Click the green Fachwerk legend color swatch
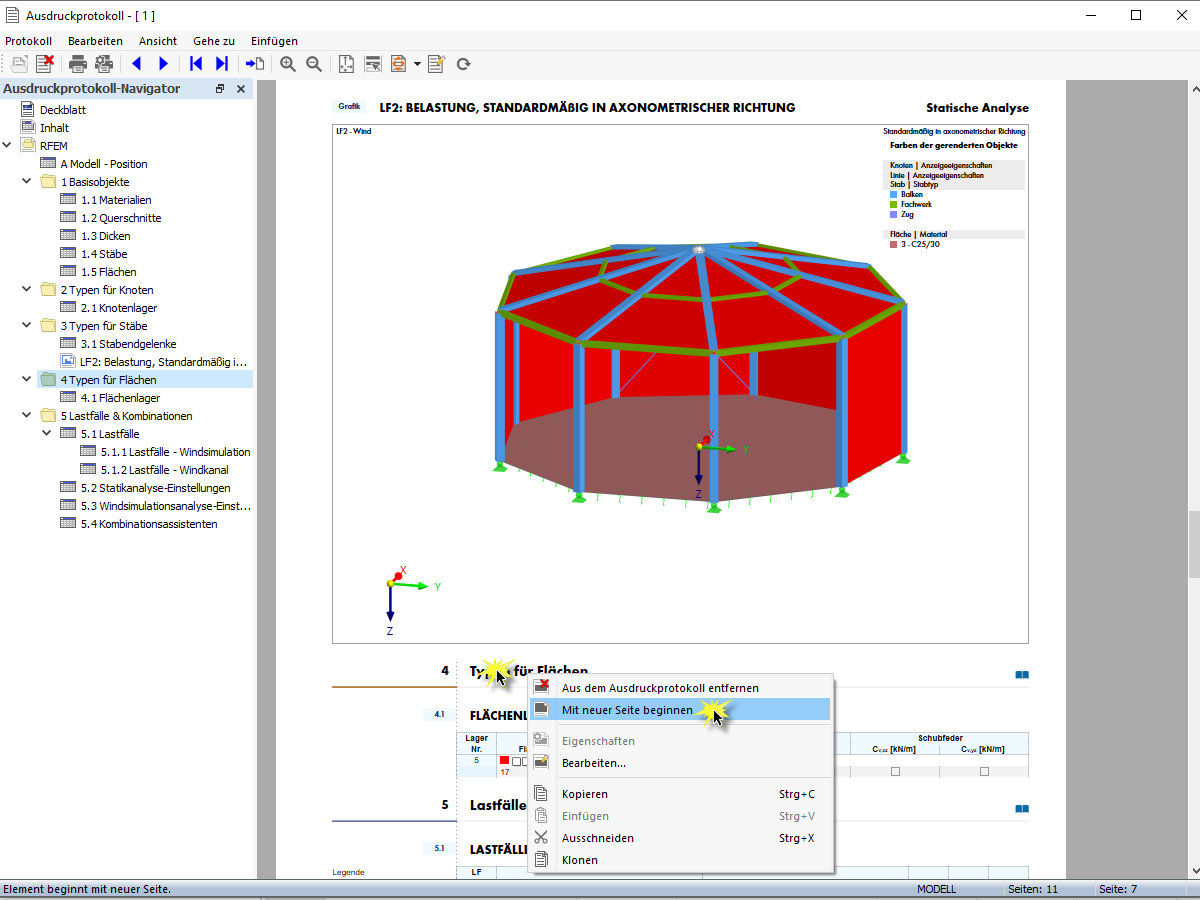 tap(894, 204)
